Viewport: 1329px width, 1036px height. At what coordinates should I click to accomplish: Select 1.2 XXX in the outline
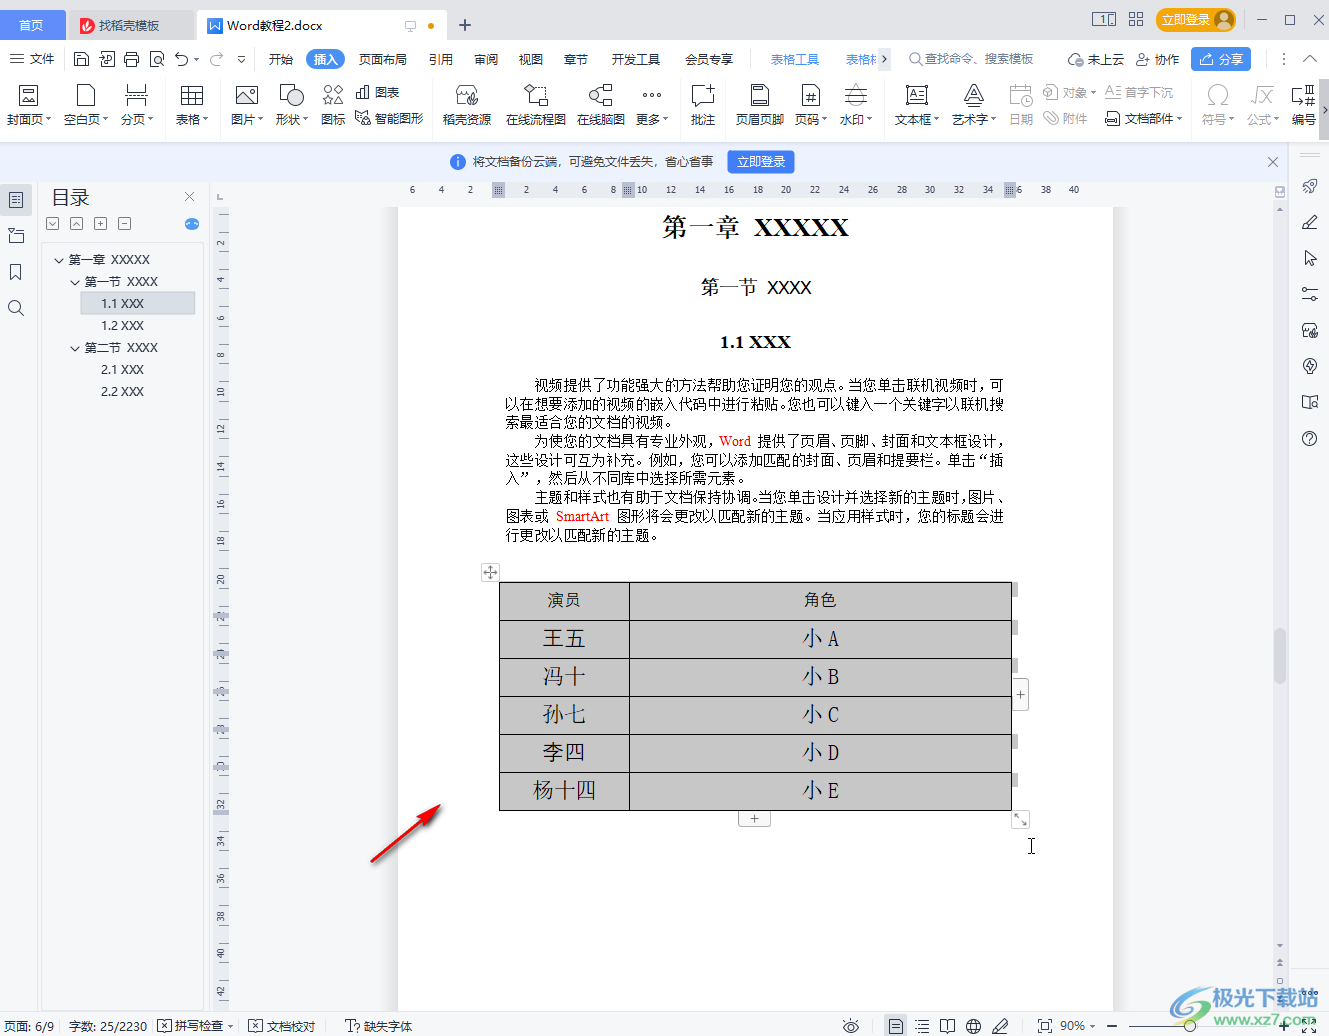pos(122,326)
